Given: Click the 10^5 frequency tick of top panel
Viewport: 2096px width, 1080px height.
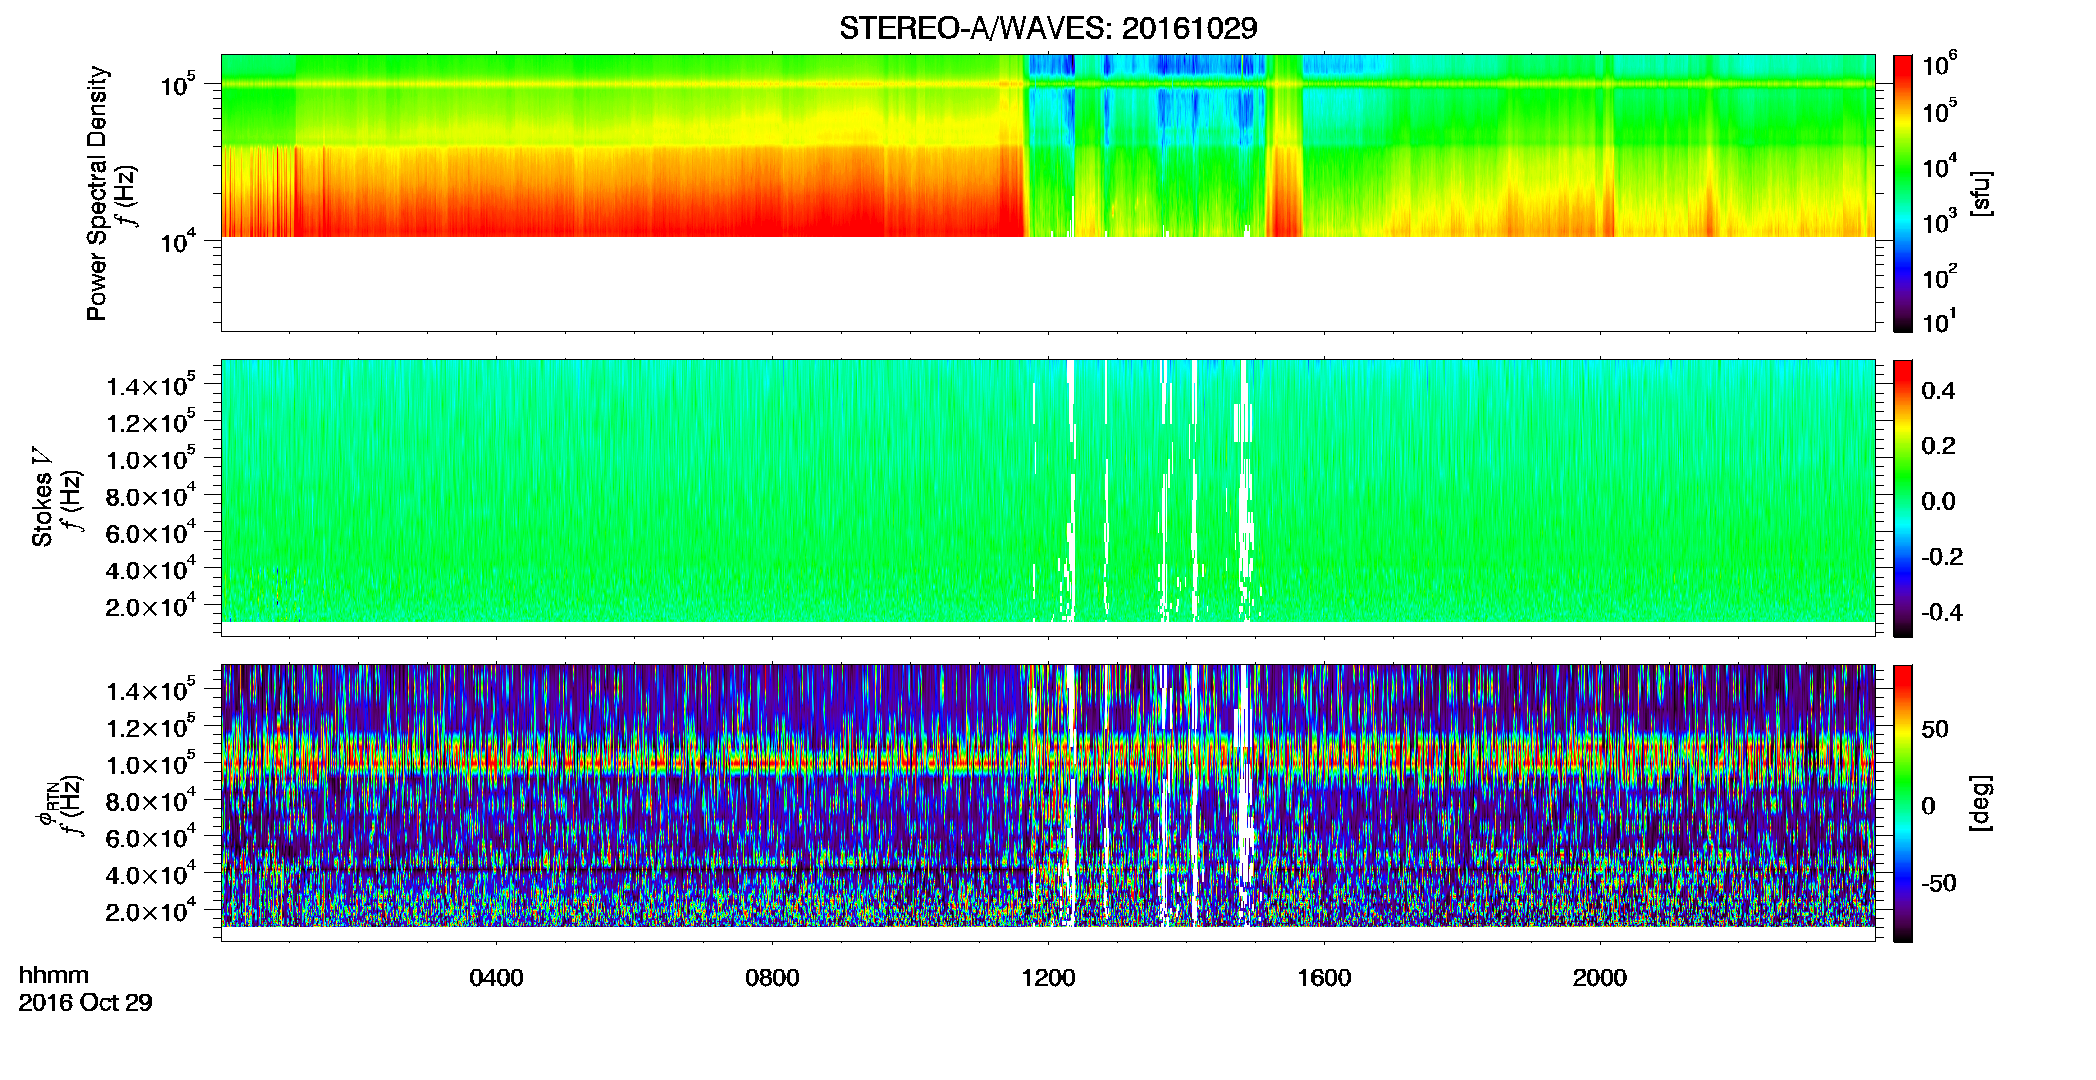Looking at the screenshot, I should point(178,85).
